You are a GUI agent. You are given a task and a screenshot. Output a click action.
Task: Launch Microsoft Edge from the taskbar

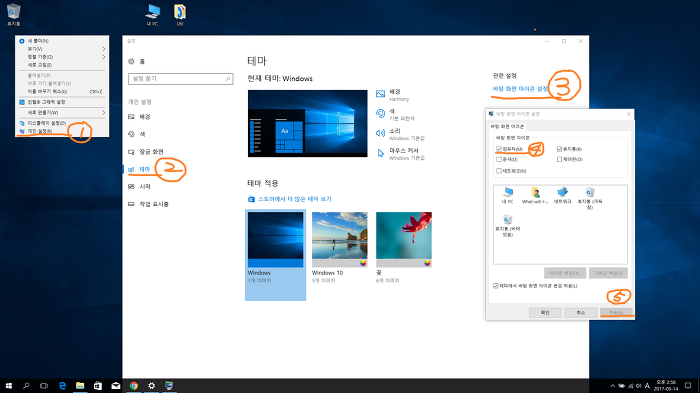pyautogui.click(x=62, y=386)
